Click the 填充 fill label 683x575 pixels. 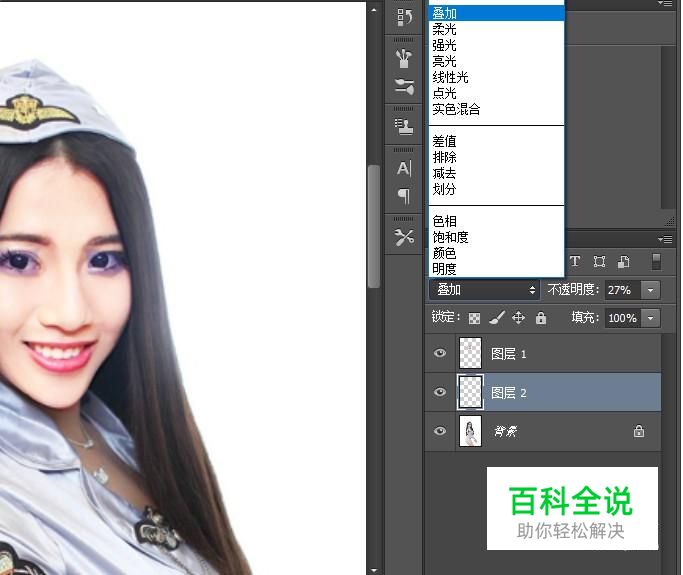[x=585, y=318]
